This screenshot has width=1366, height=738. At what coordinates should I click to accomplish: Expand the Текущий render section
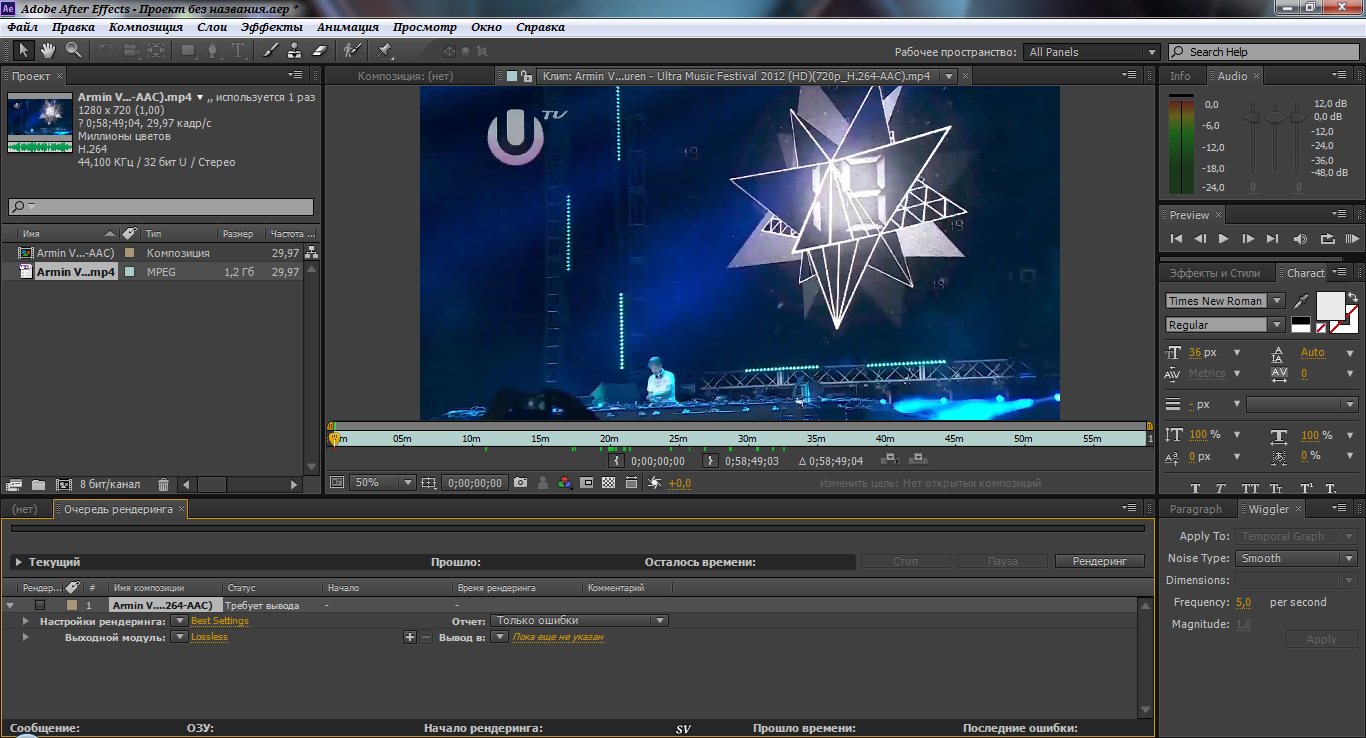(18, 562)
